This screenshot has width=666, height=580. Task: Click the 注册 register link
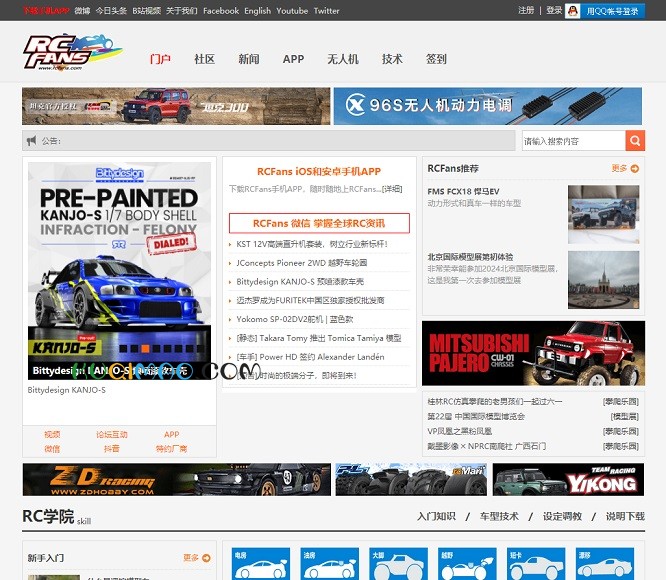526,11
